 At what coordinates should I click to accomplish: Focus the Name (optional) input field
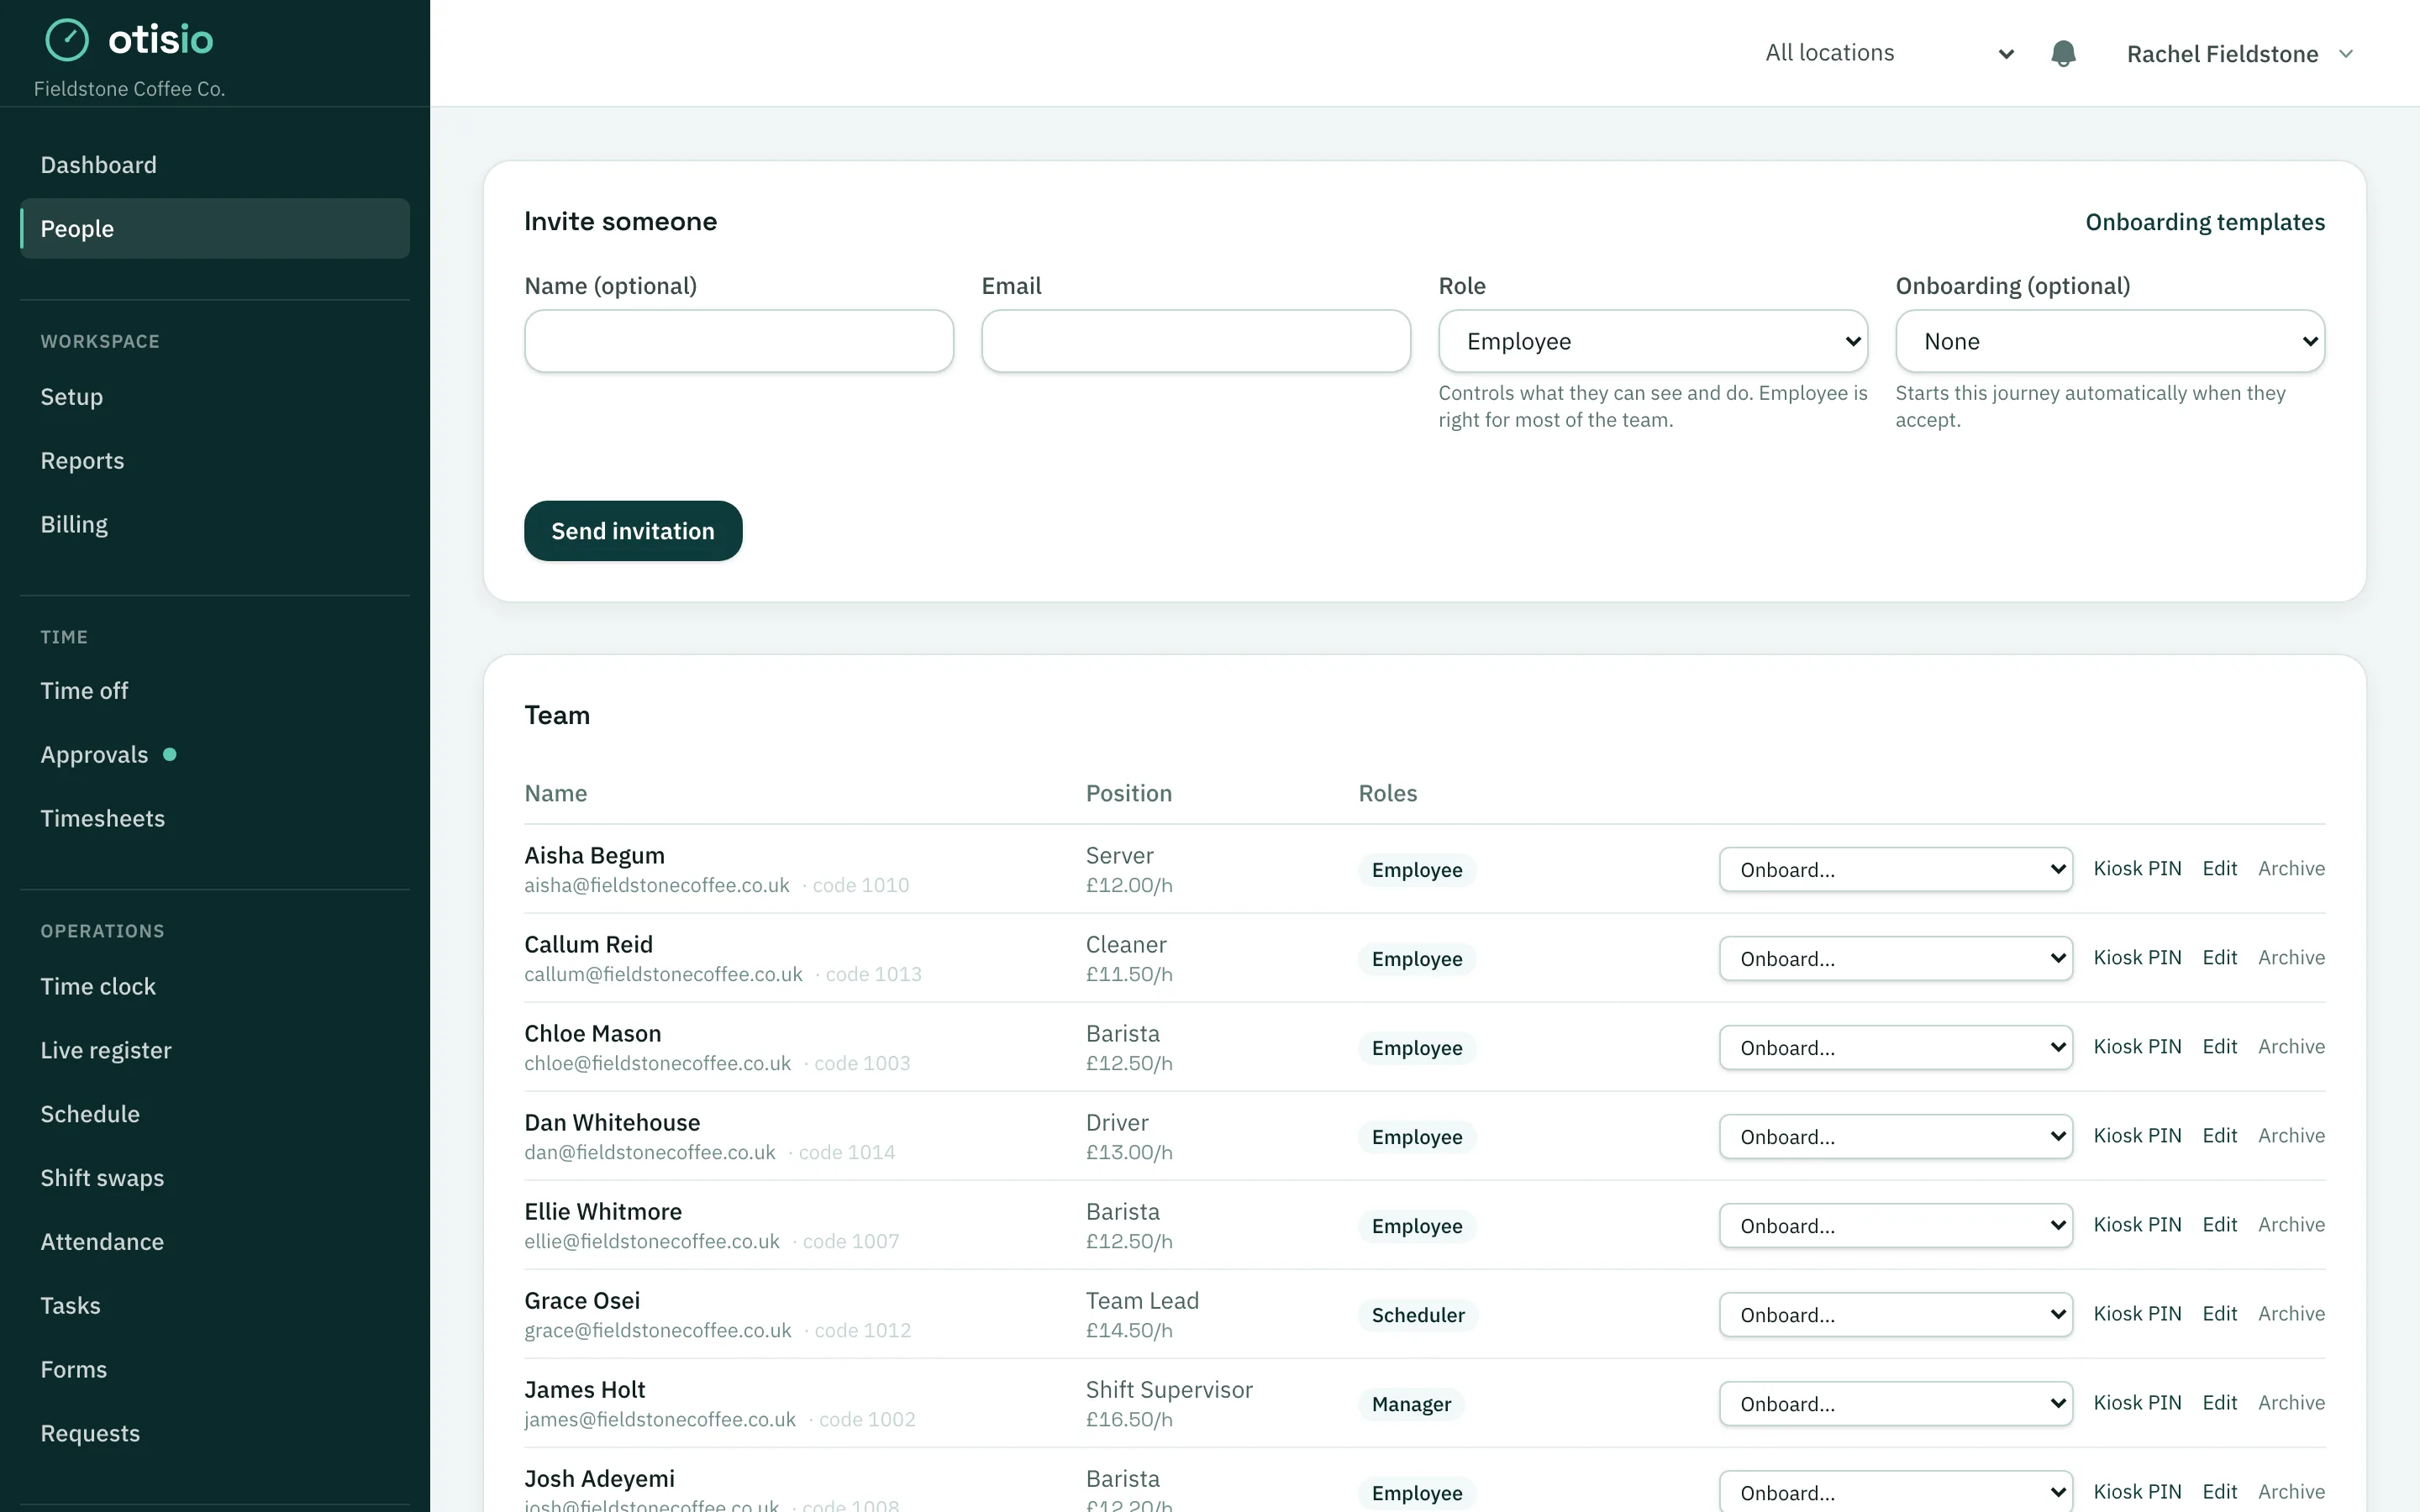pos(739,341)
